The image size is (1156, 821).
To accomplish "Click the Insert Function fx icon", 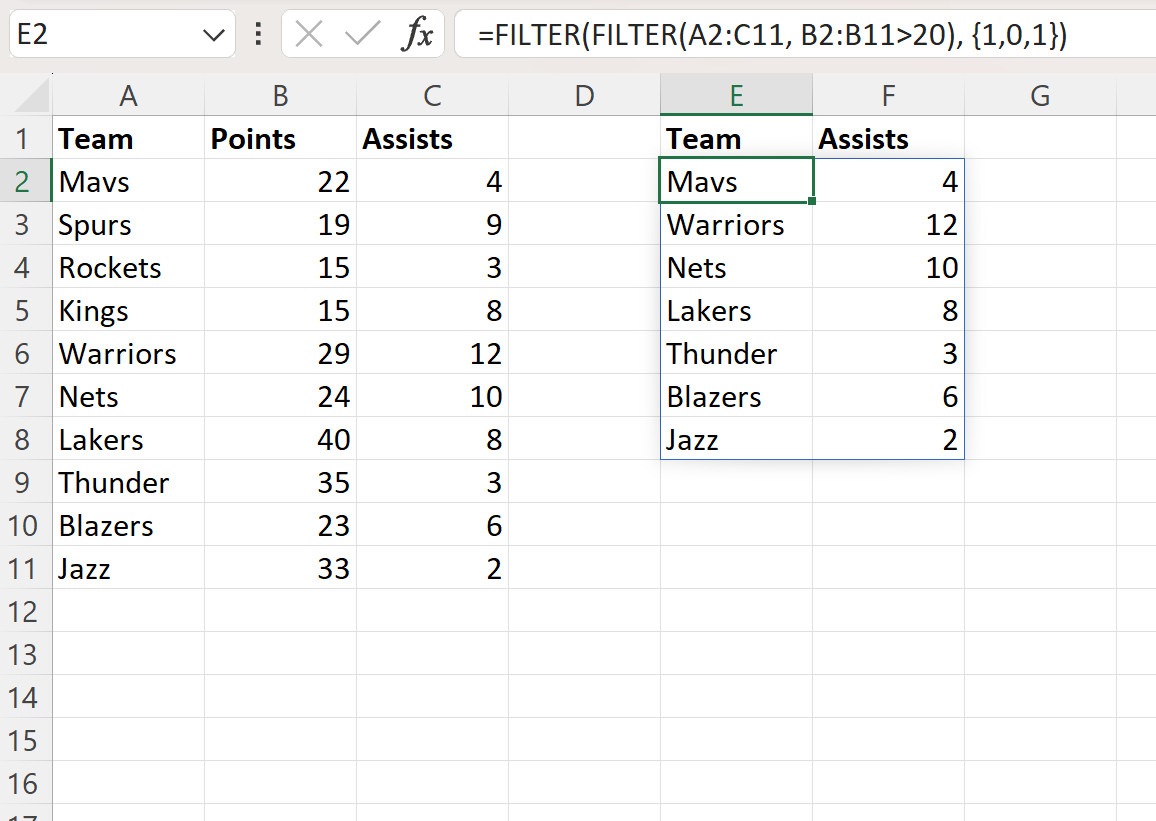I will pos(417,35).
